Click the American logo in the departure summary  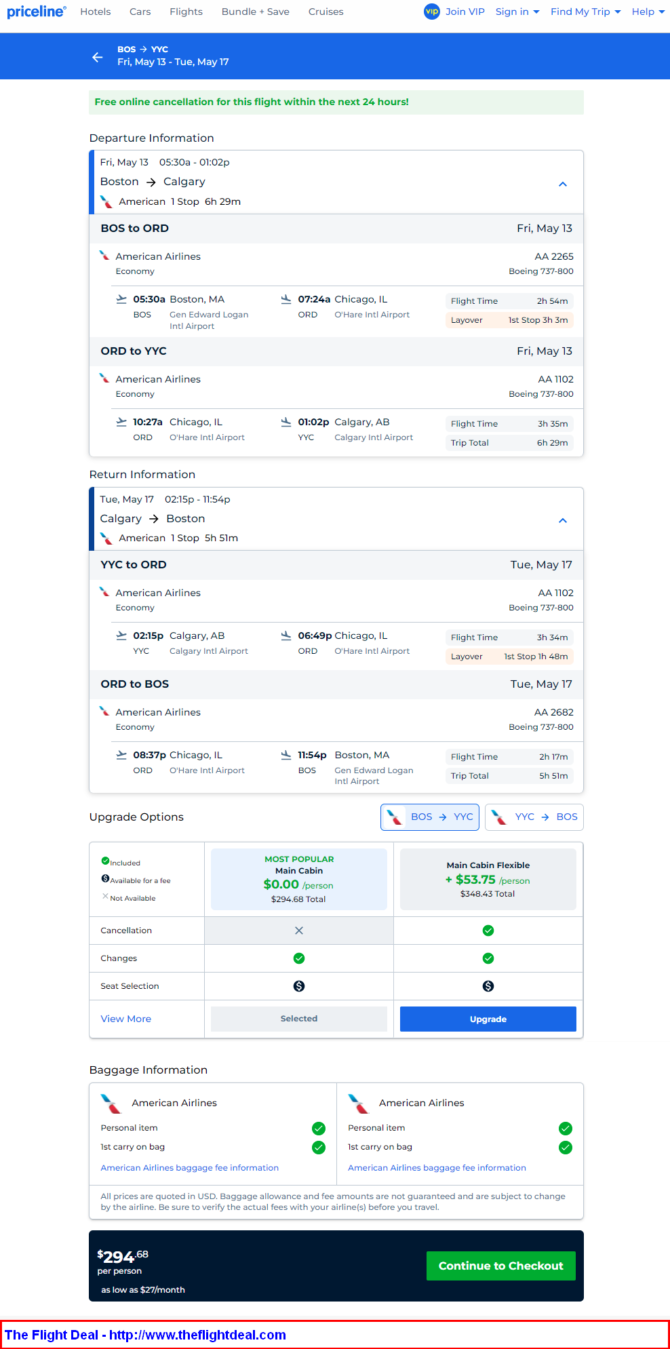tap(106, 201)
